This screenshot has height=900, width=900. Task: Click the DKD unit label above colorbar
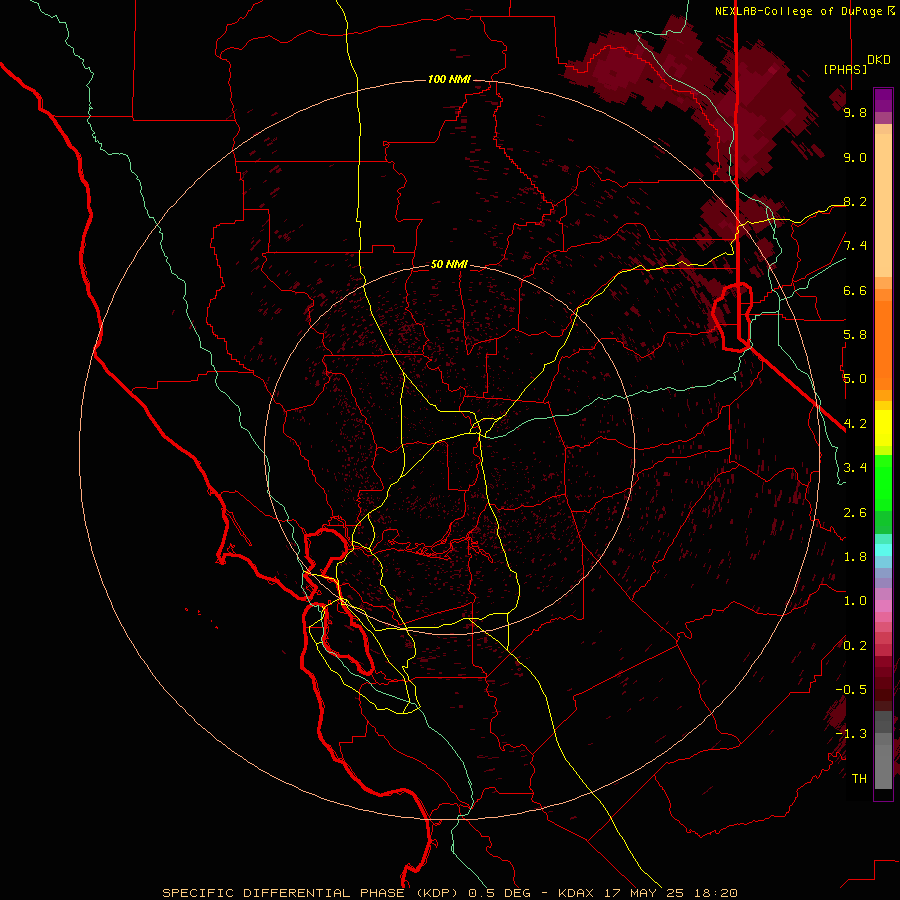coord(879,60)
